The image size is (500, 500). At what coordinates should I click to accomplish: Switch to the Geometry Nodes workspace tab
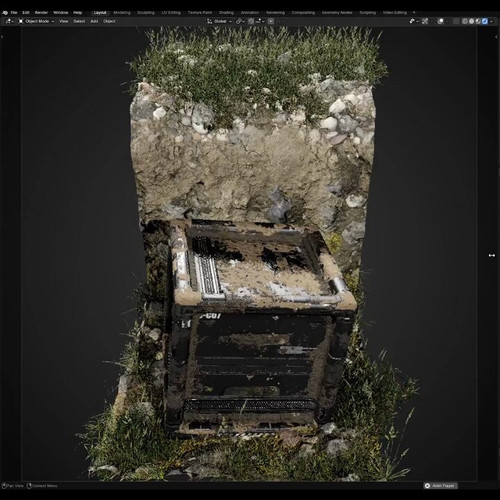tap(337, 13)
